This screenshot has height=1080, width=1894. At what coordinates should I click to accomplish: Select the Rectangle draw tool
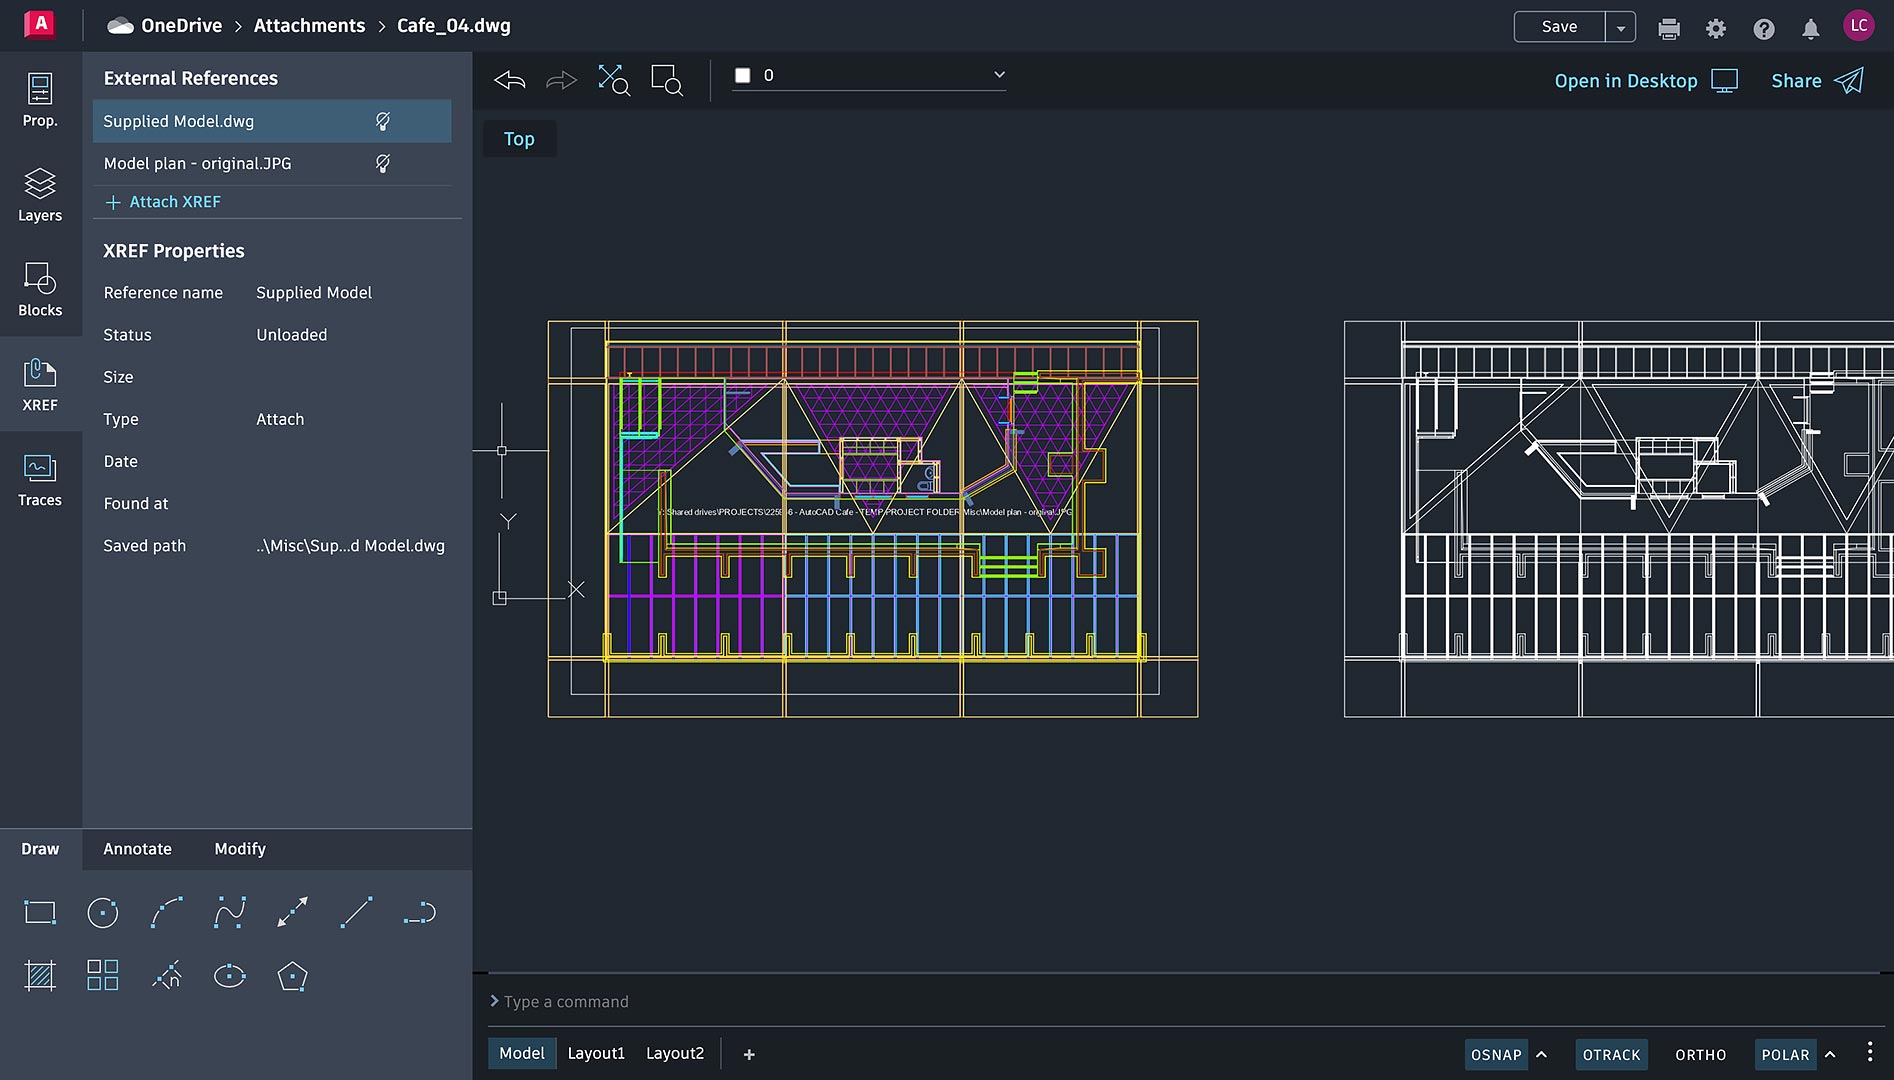(40, 912)
